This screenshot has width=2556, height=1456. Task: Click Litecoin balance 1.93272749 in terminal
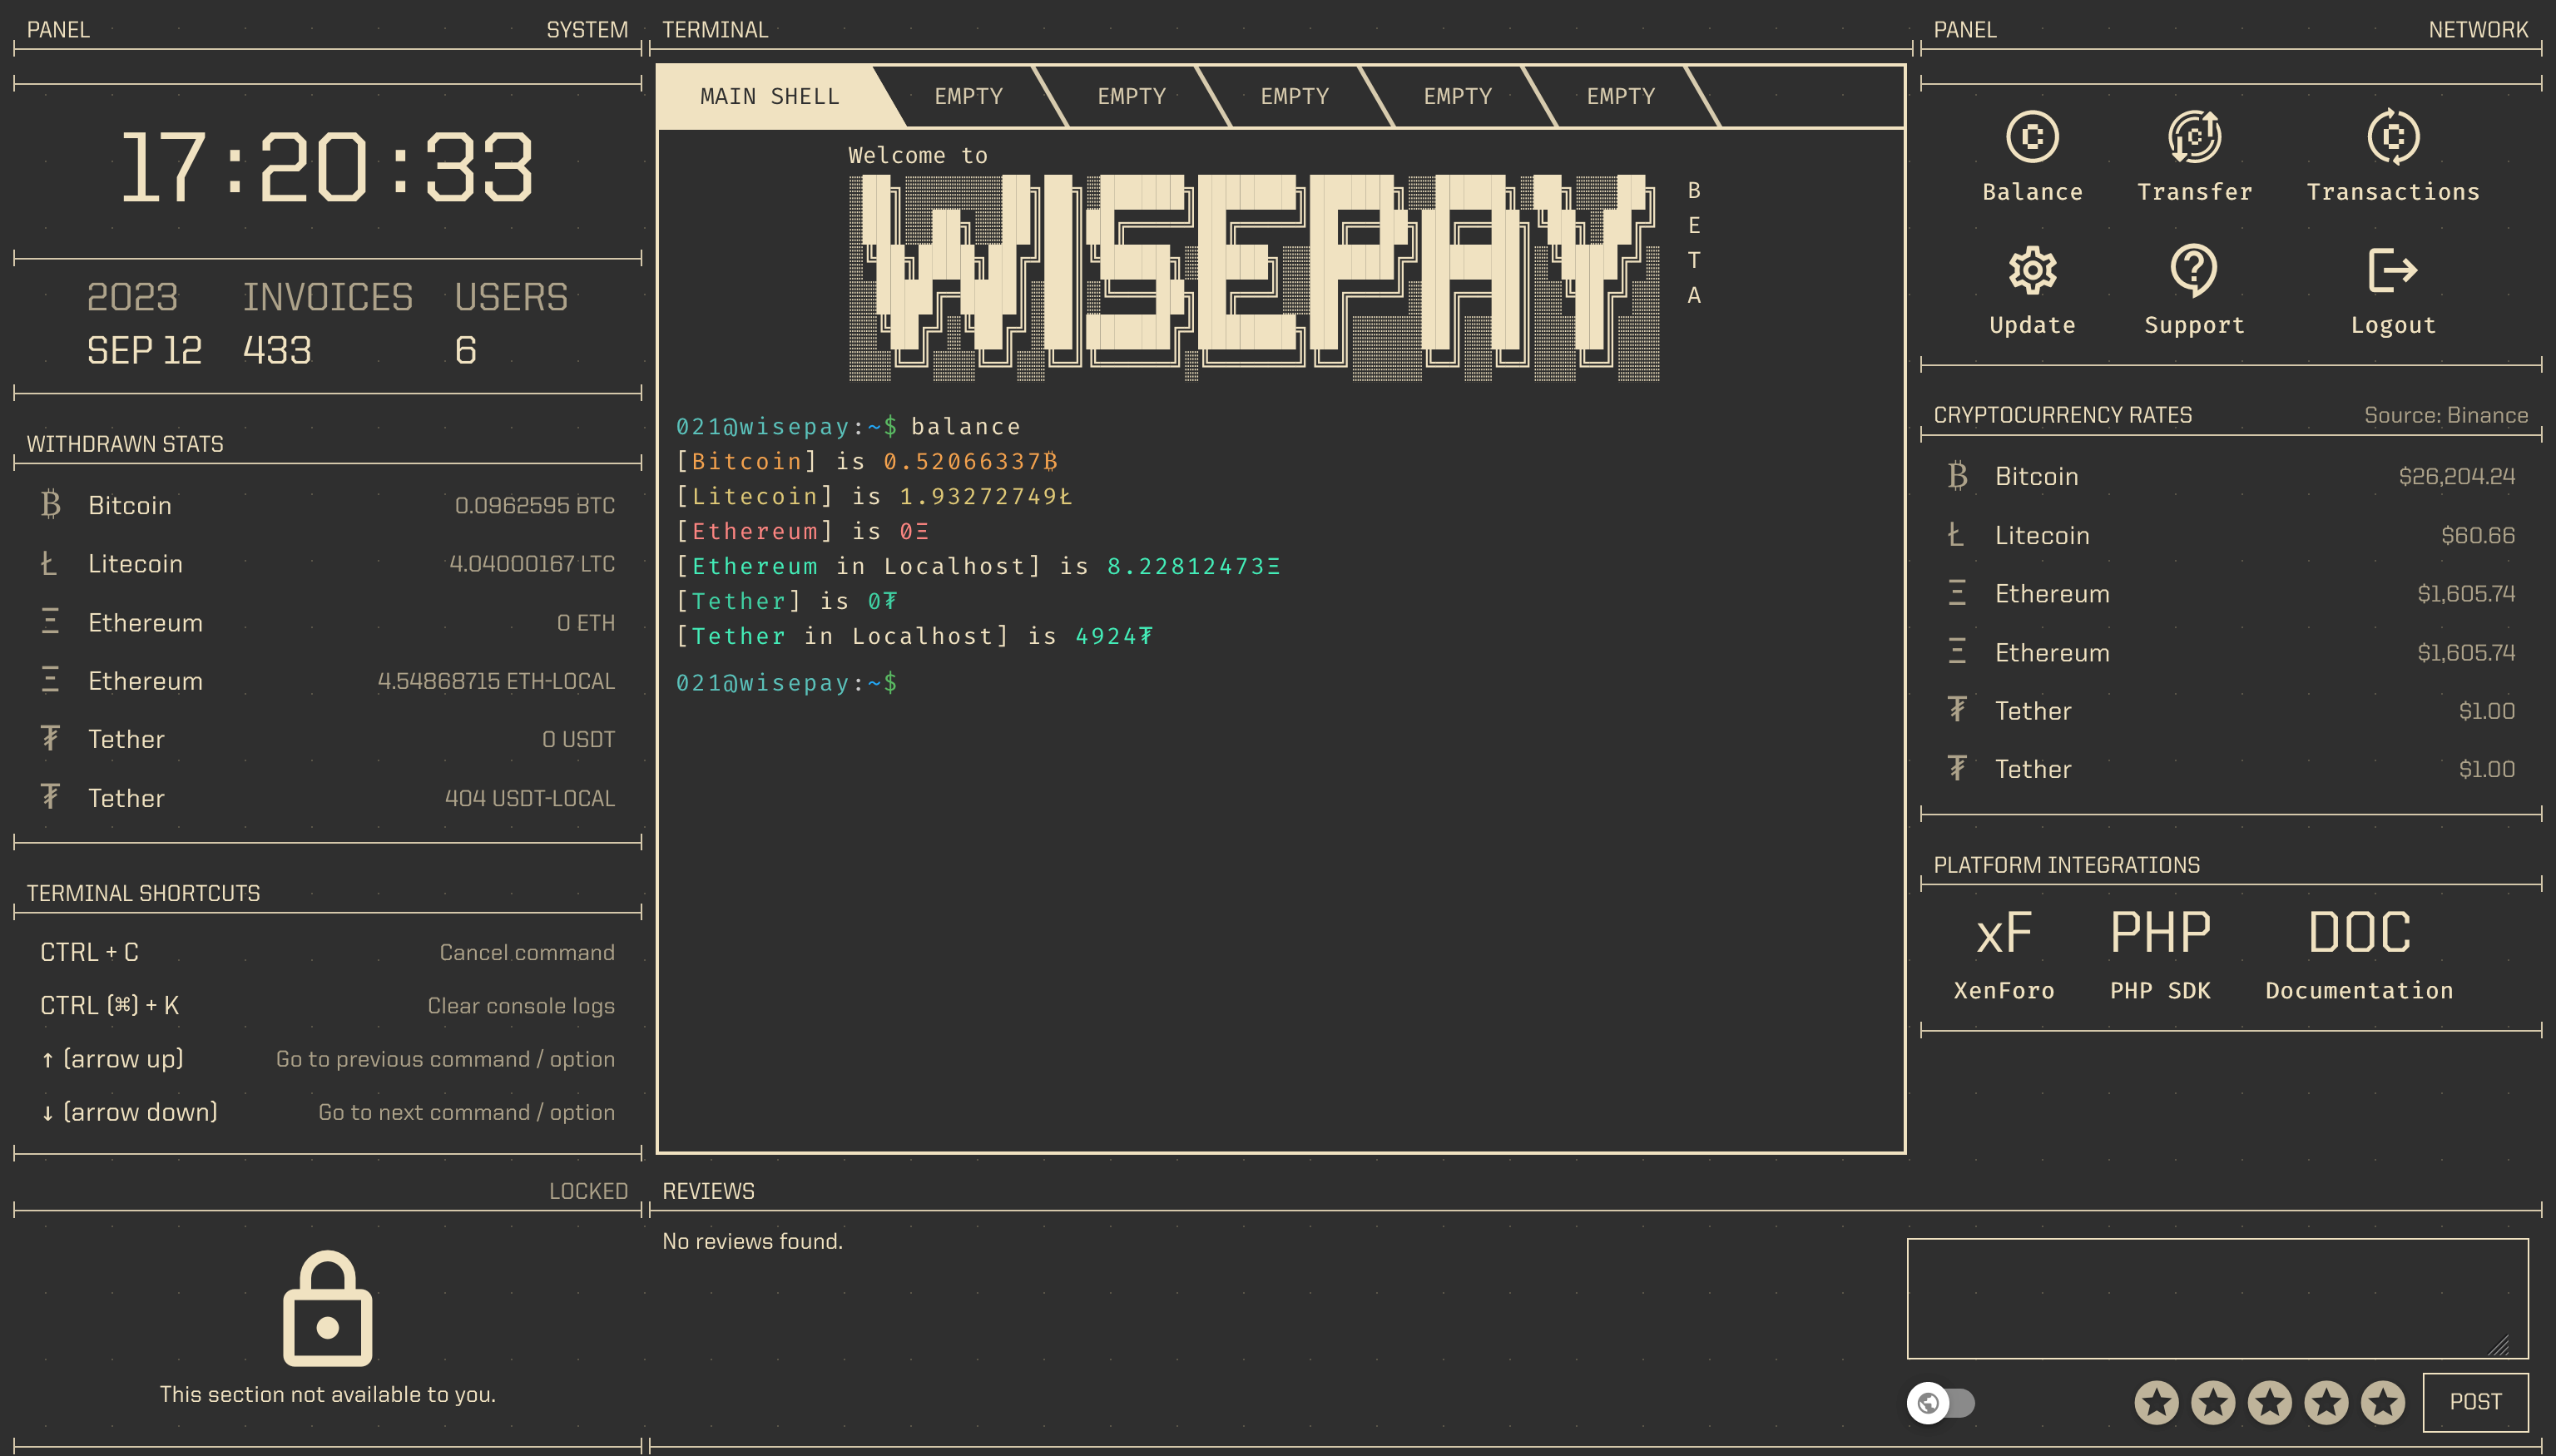(985, 496)
